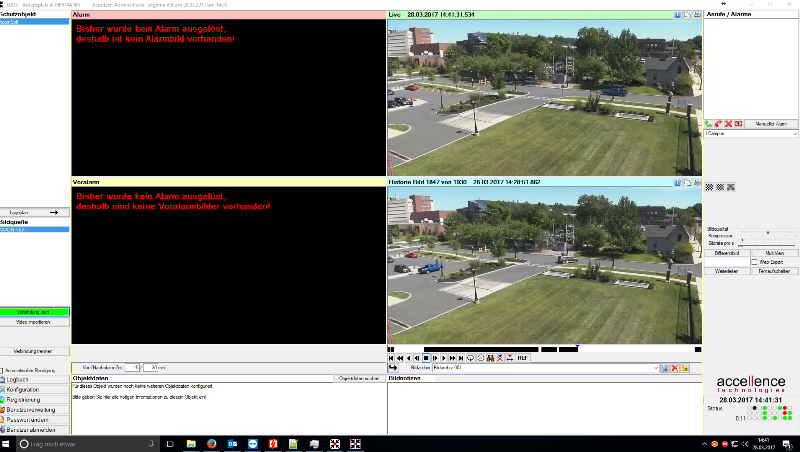Jump to the last history frame
Screen dimensions: 800x452
tap(461, 358)
